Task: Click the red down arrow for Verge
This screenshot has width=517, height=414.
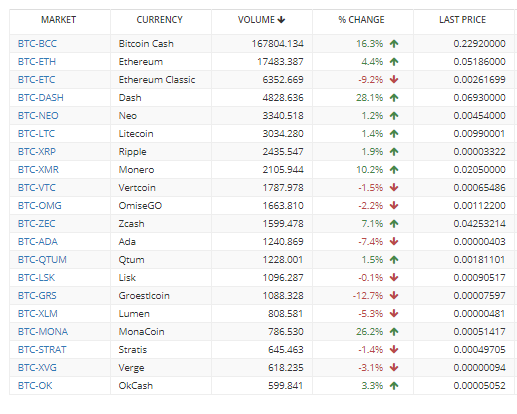Action: 394,368
